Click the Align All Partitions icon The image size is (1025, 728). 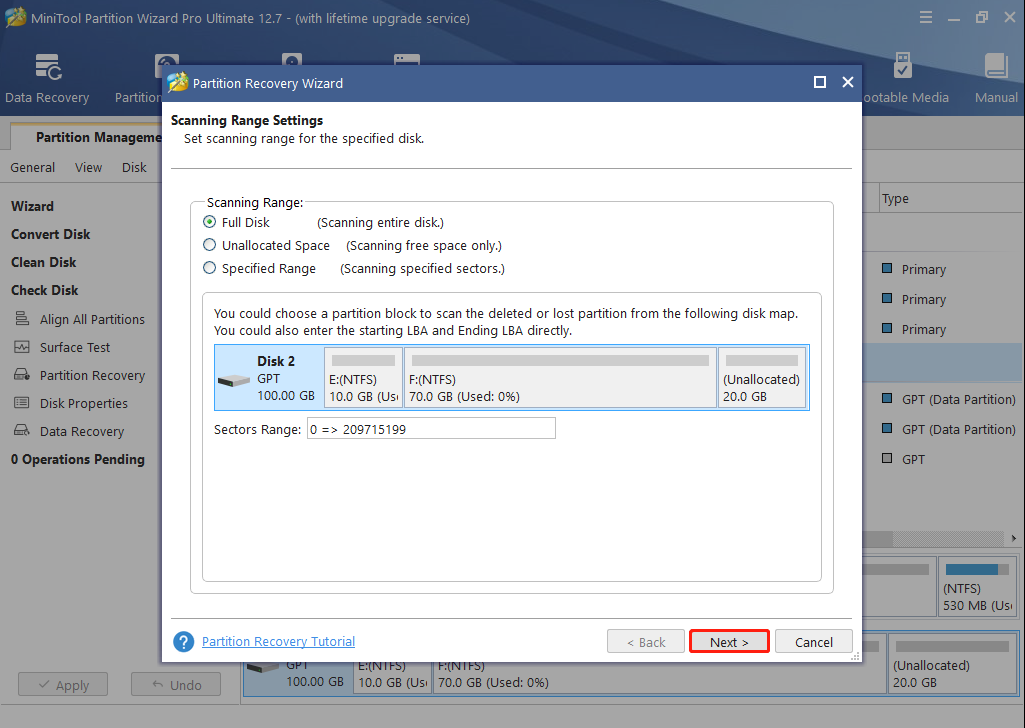coord(22,319)
